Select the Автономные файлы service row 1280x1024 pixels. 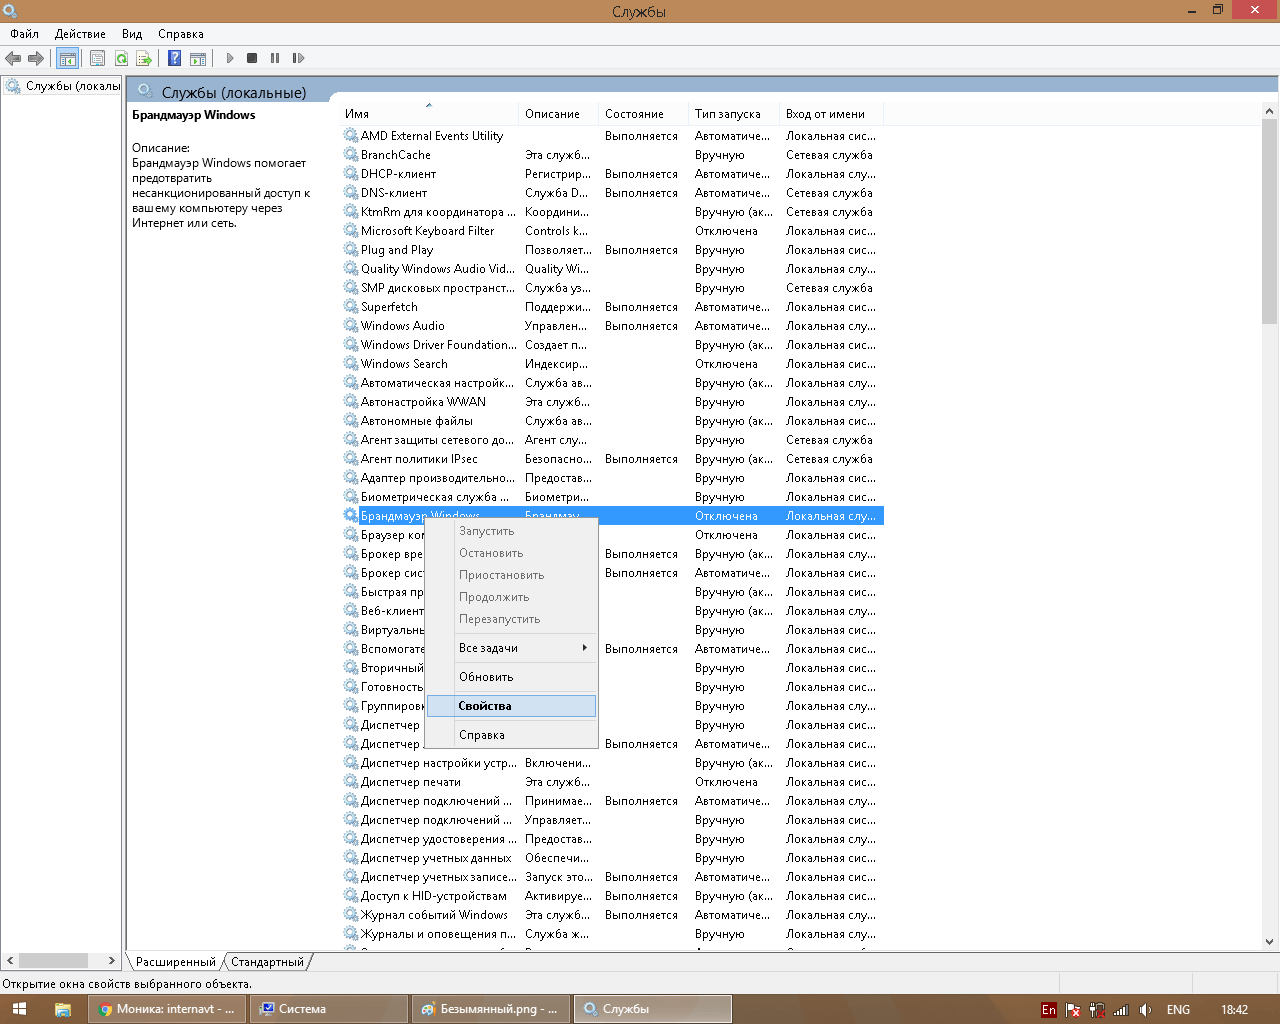coord(612,421)
